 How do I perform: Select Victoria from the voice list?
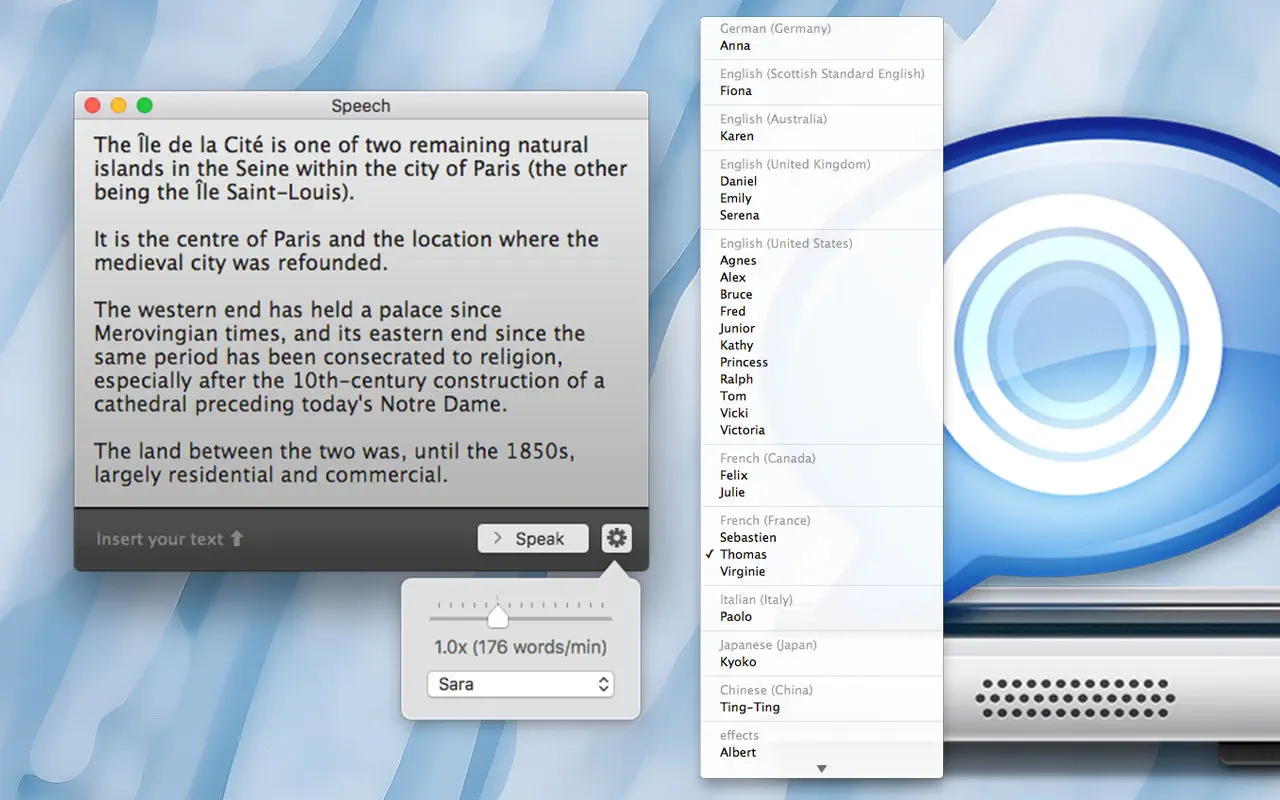742,430
